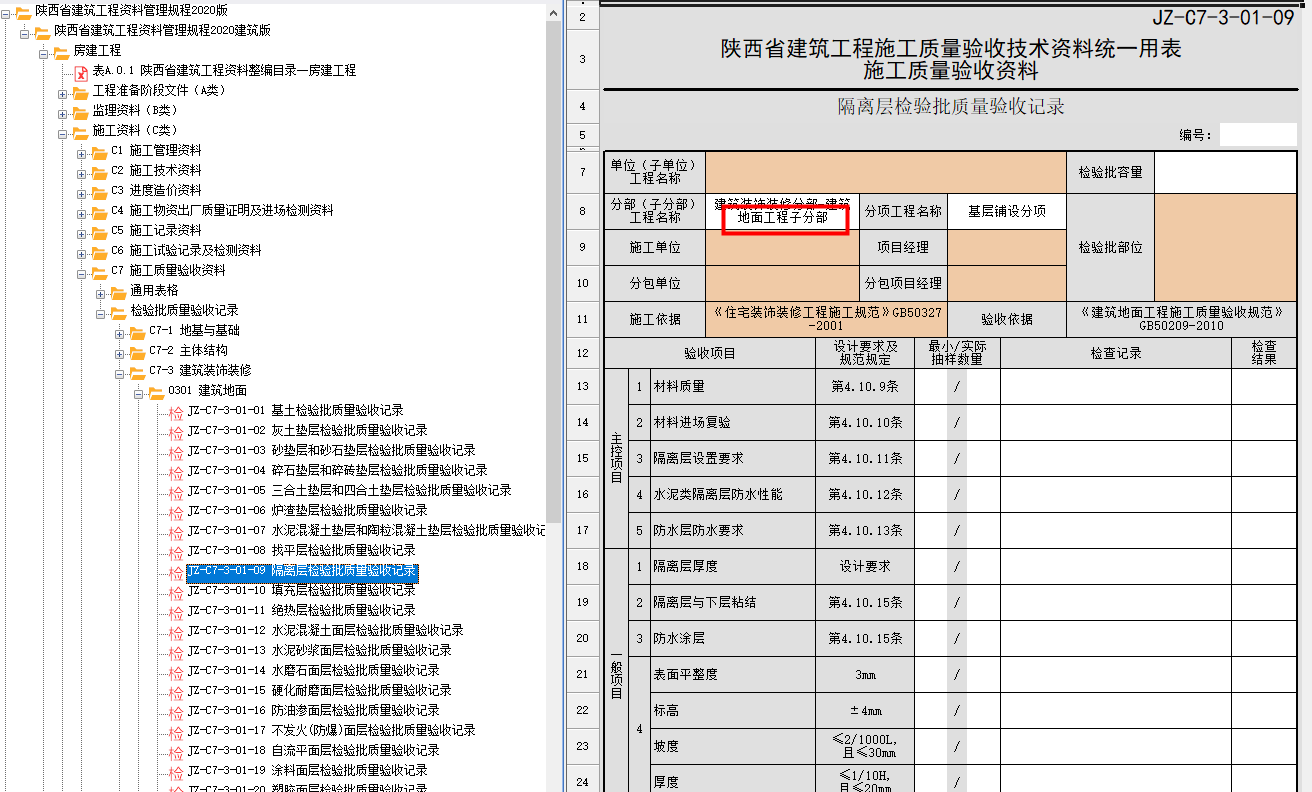Select JZ-C7-3-01-10 填充层检验批质量验收记录
The width and height of the screenshot is (1312, 792).
click(x=301, y=590)
